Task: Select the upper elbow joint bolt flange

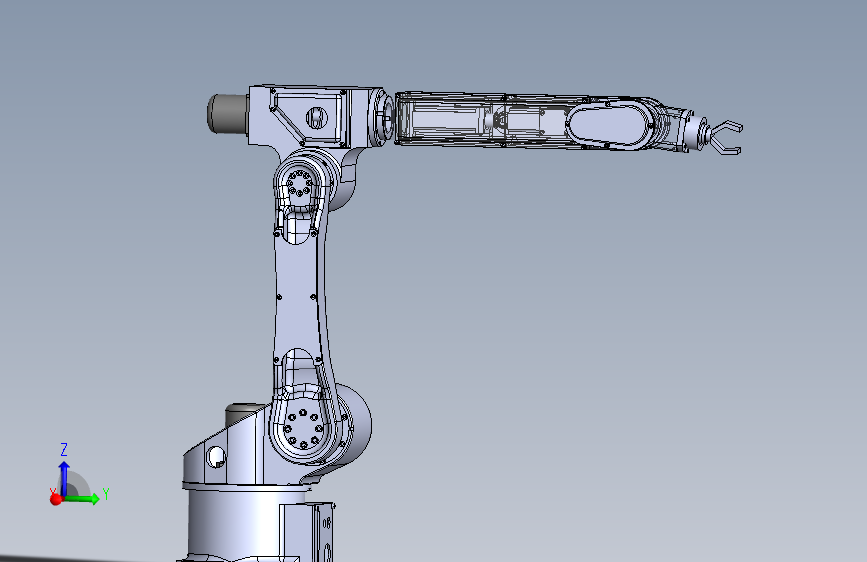Action: (x=299, y=183)
